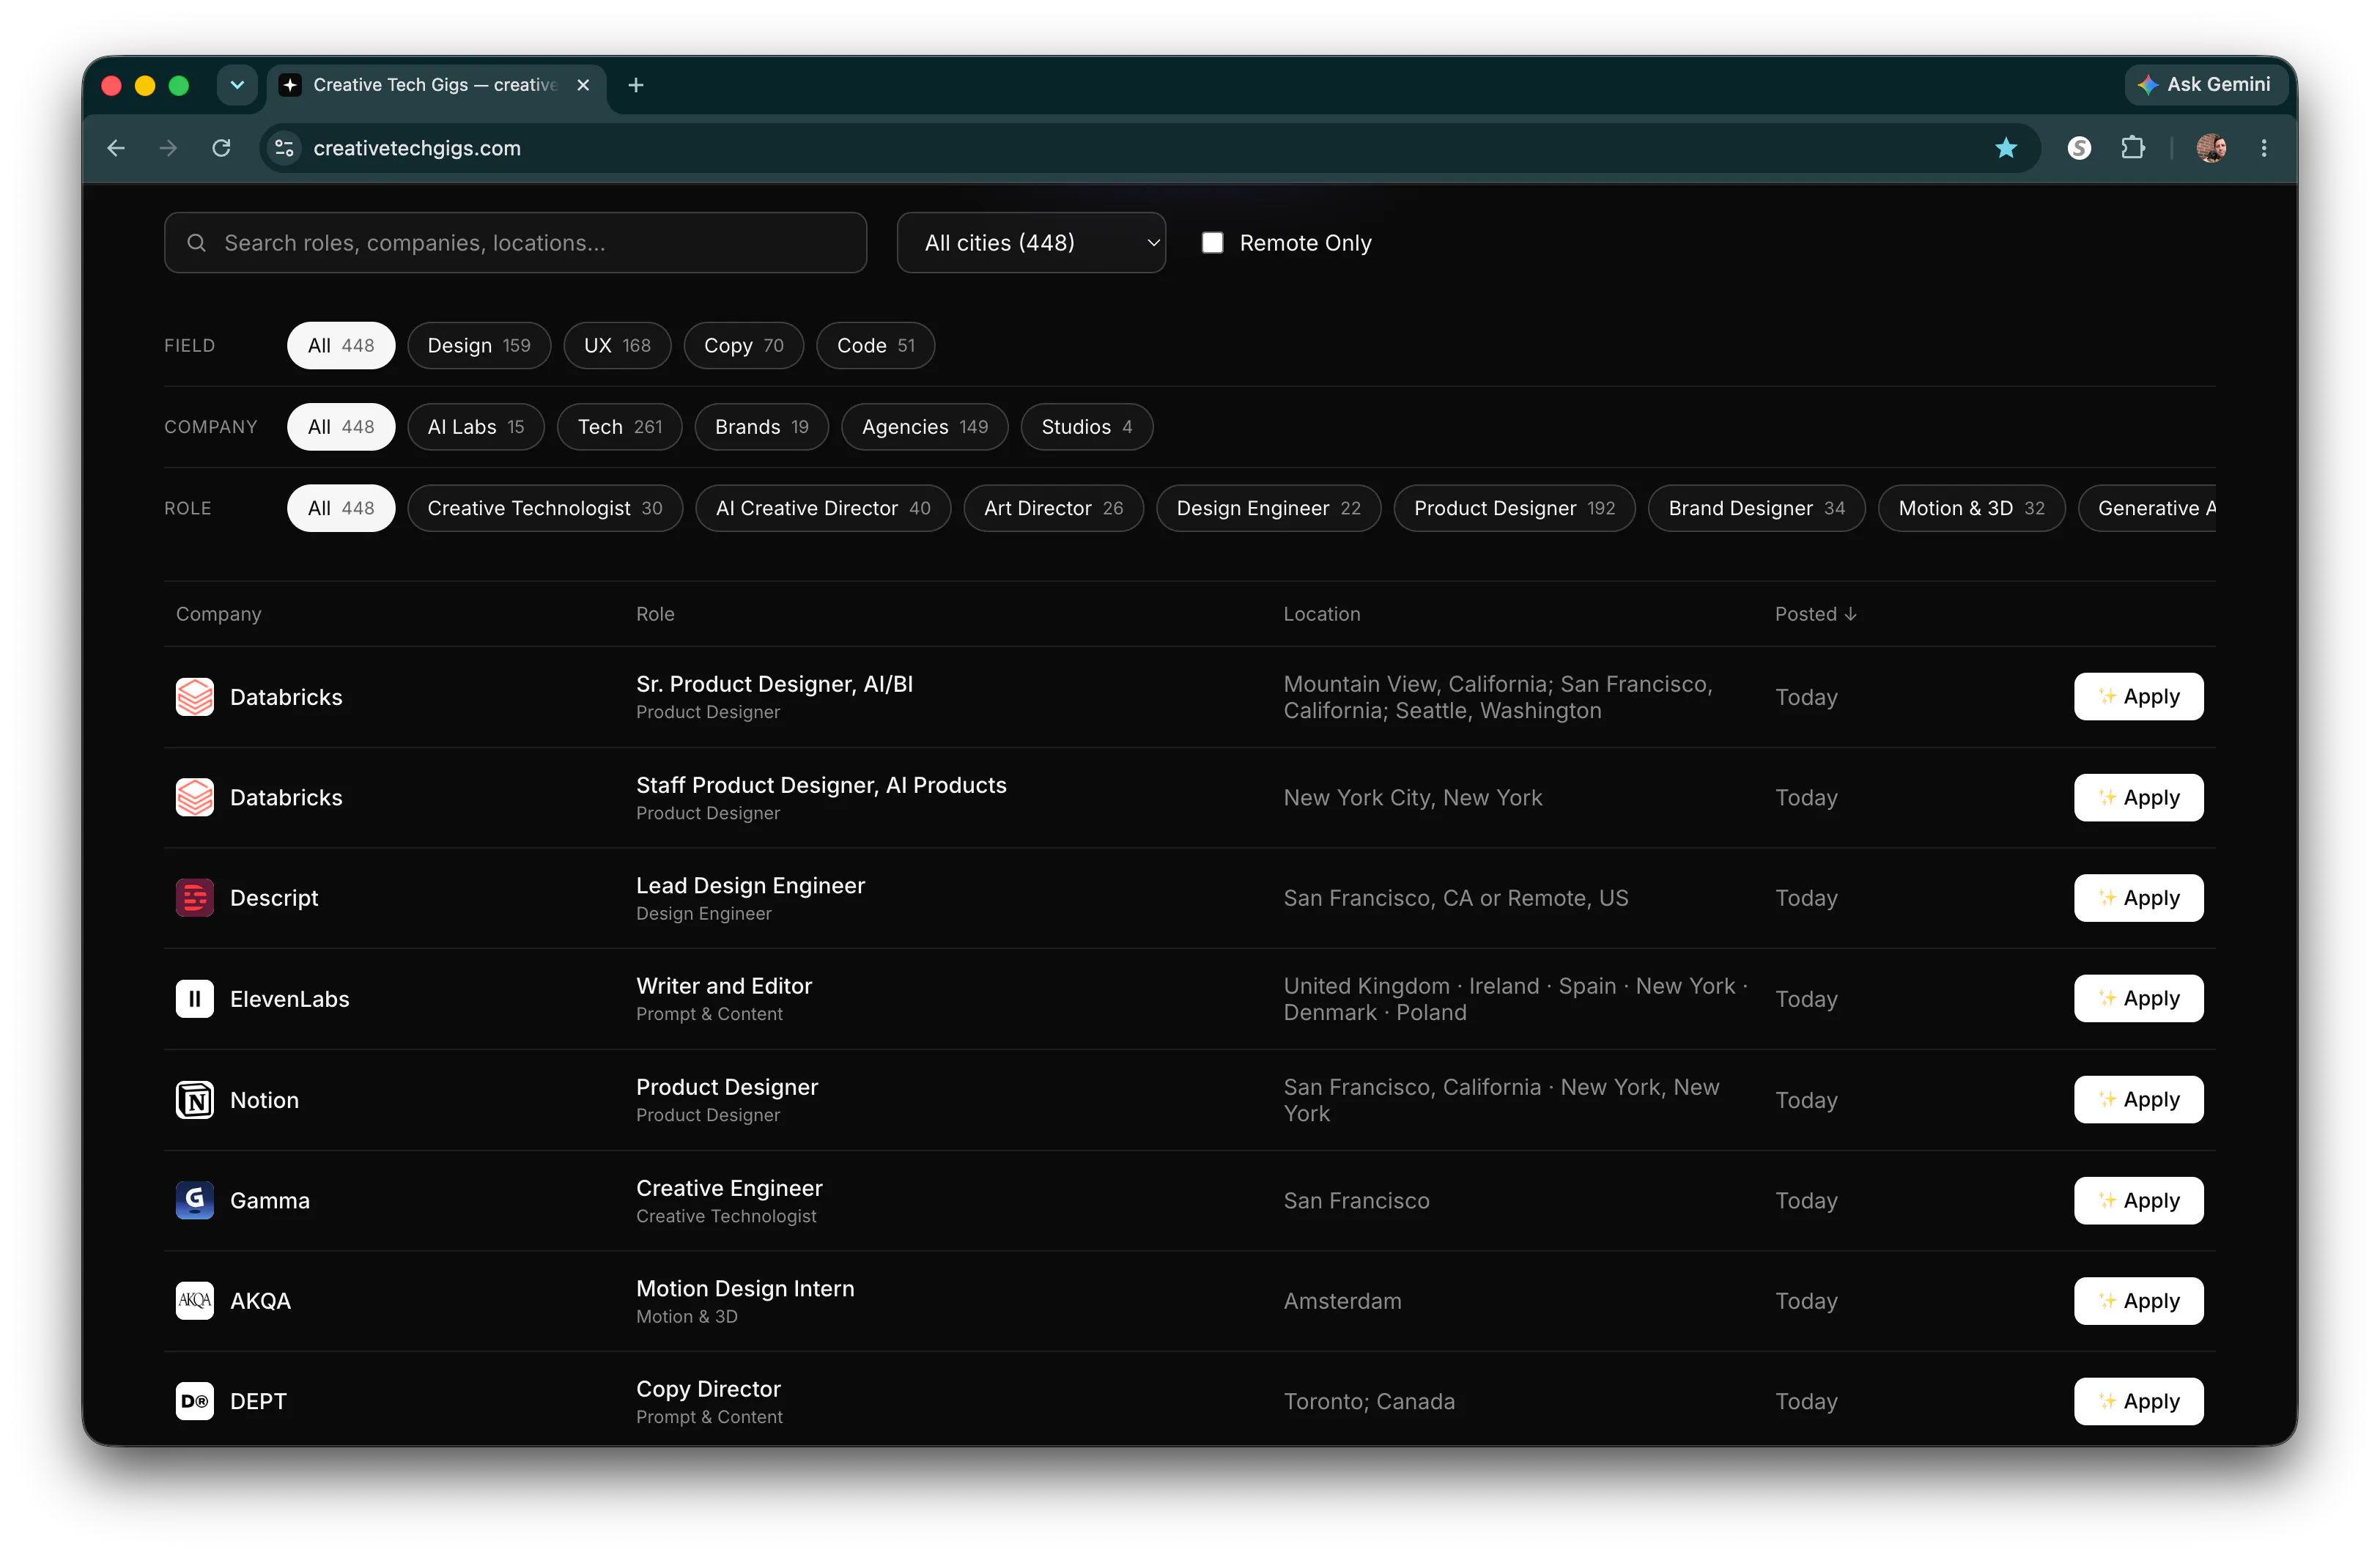Image resolution: width=2380 pixels, height=1555 pixels.
Task: Filter by Copy field
Action: coord(744,345)
